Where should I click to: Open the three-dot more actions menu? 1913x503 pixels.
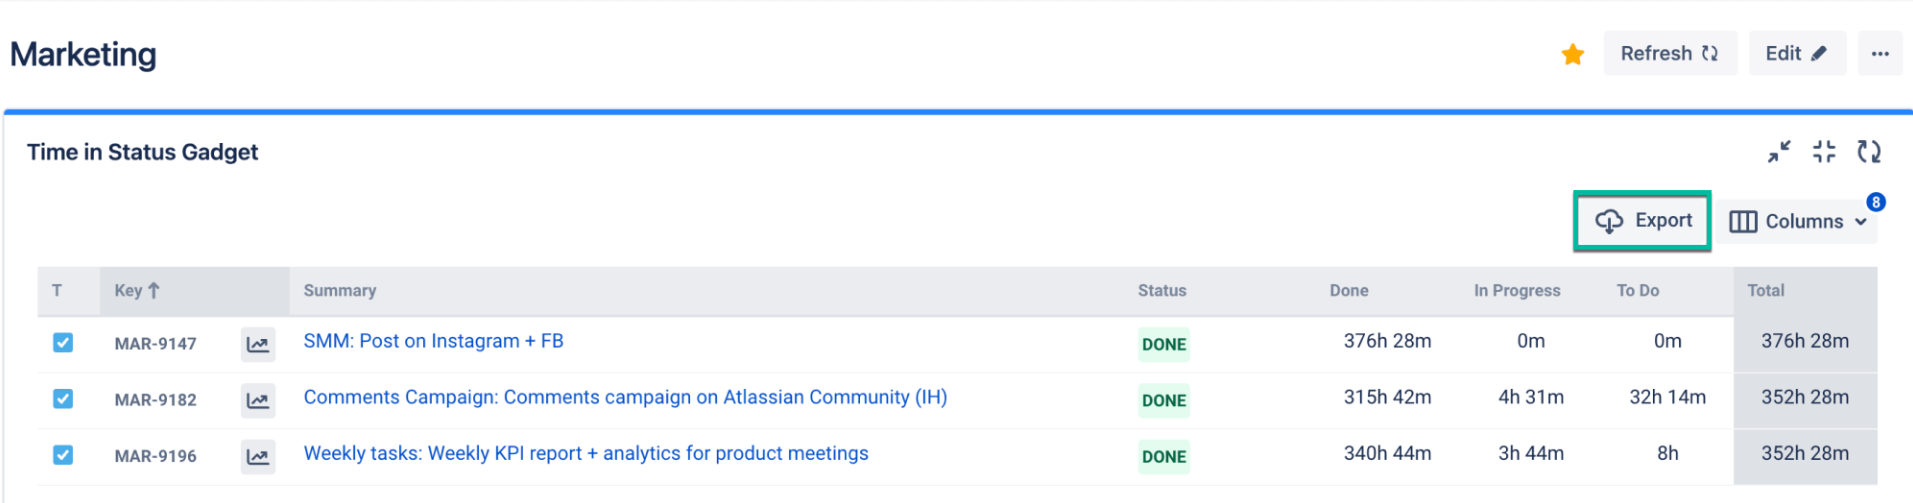pyautogui.click(x=1879, y=54)
